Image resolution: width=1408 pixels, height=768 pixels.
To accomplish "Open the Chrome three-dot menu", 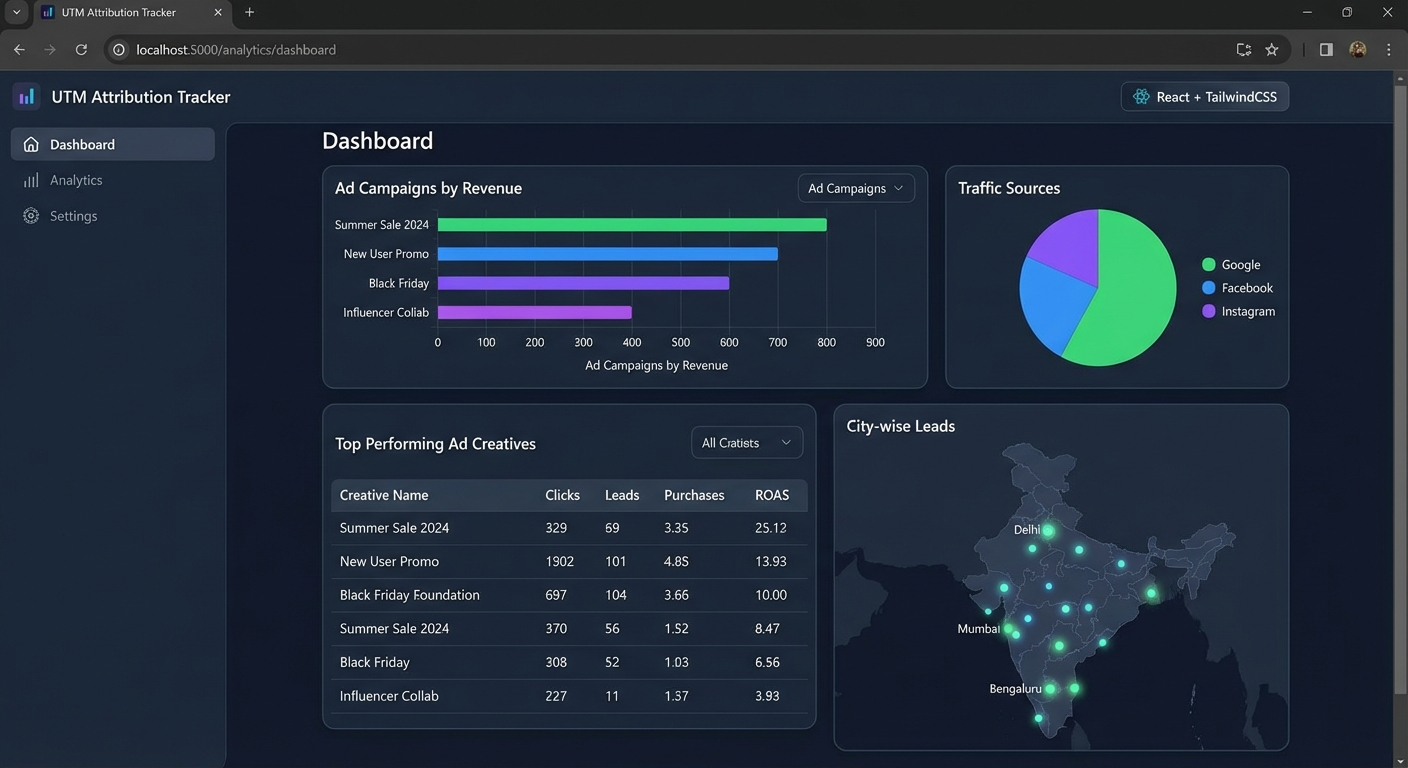I will click(x=1389, y=50).
